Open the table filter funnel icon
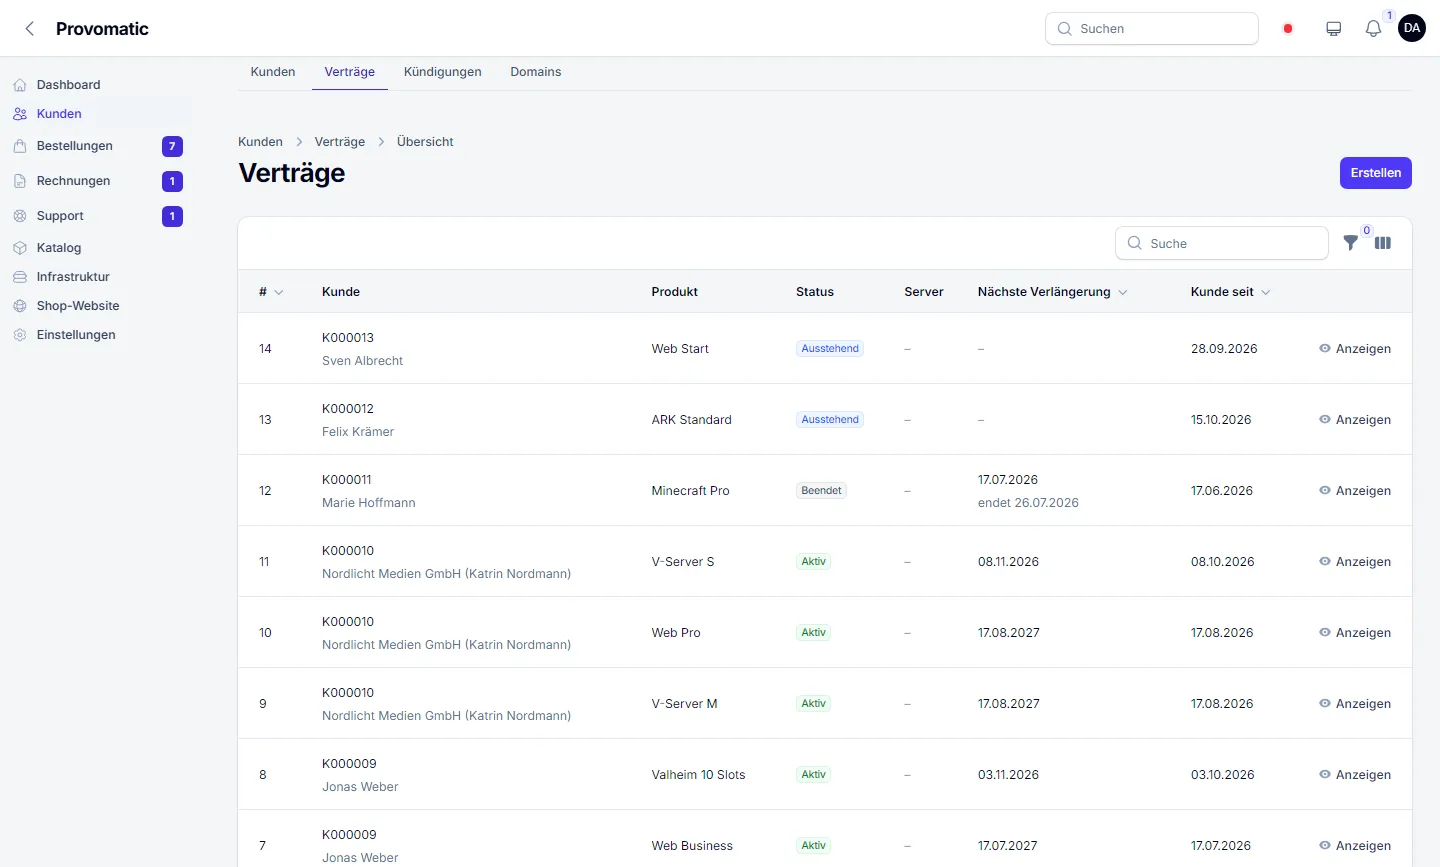This screenshot has width=1440, height=867. (1350, 243)
